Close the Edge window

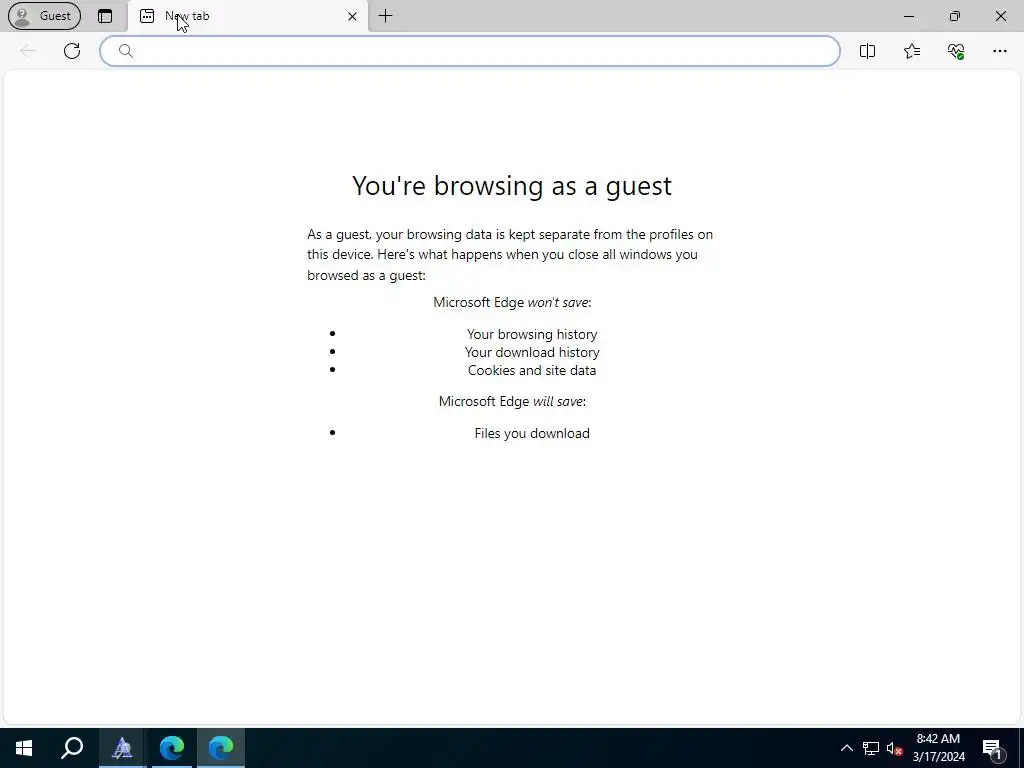click(x=1000, y=16)
